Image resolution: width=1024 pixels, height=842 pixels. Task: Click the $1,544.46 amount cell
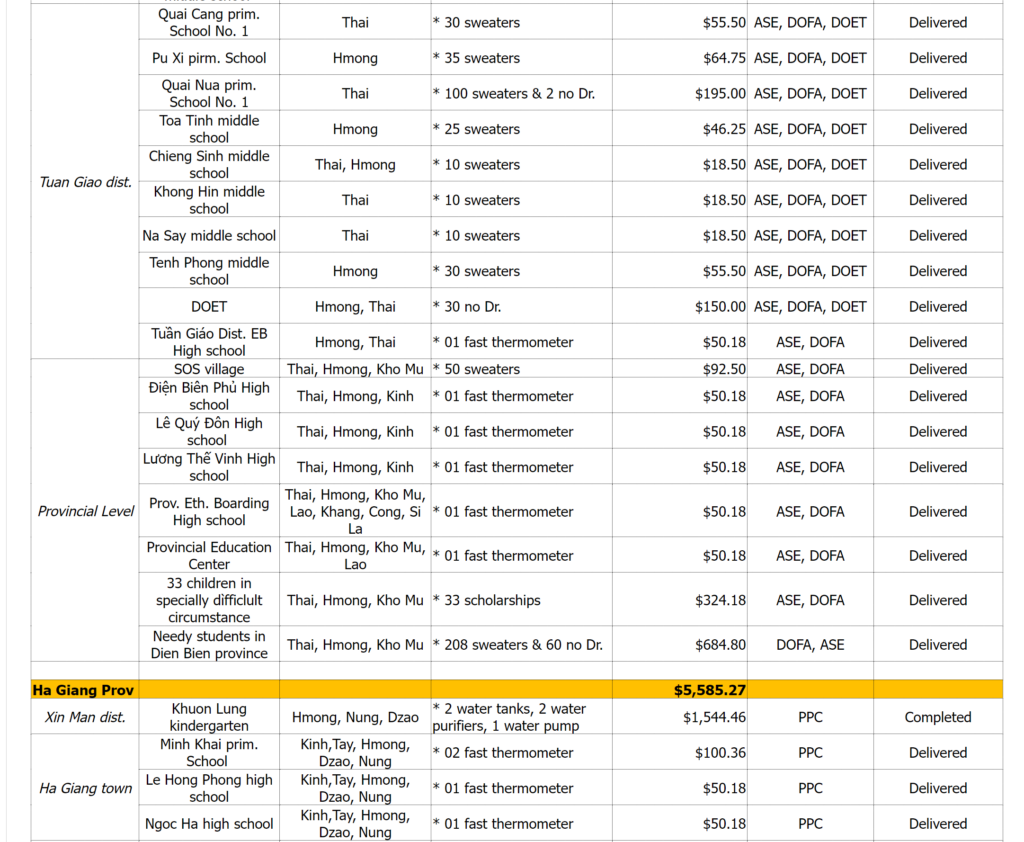click(x=680, y=717)
